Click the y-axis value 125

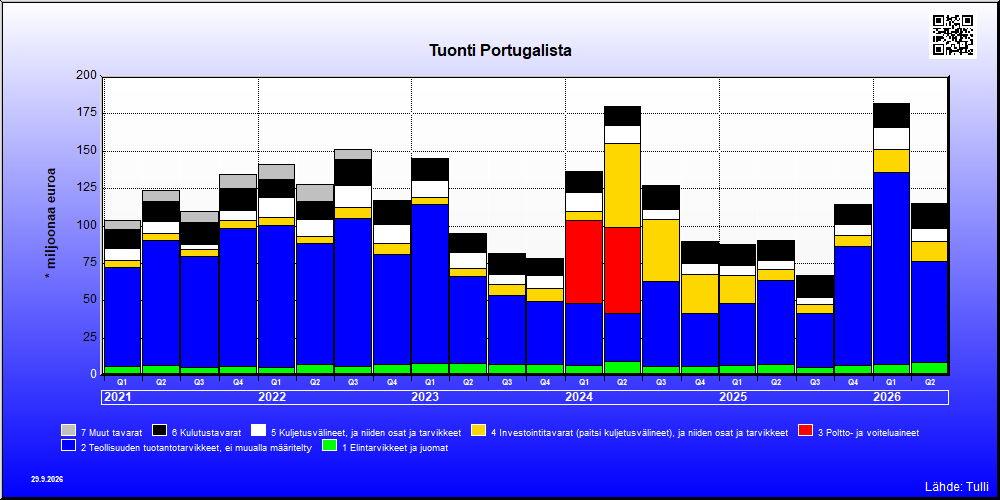pyautogui.click(x=86, y=188)
